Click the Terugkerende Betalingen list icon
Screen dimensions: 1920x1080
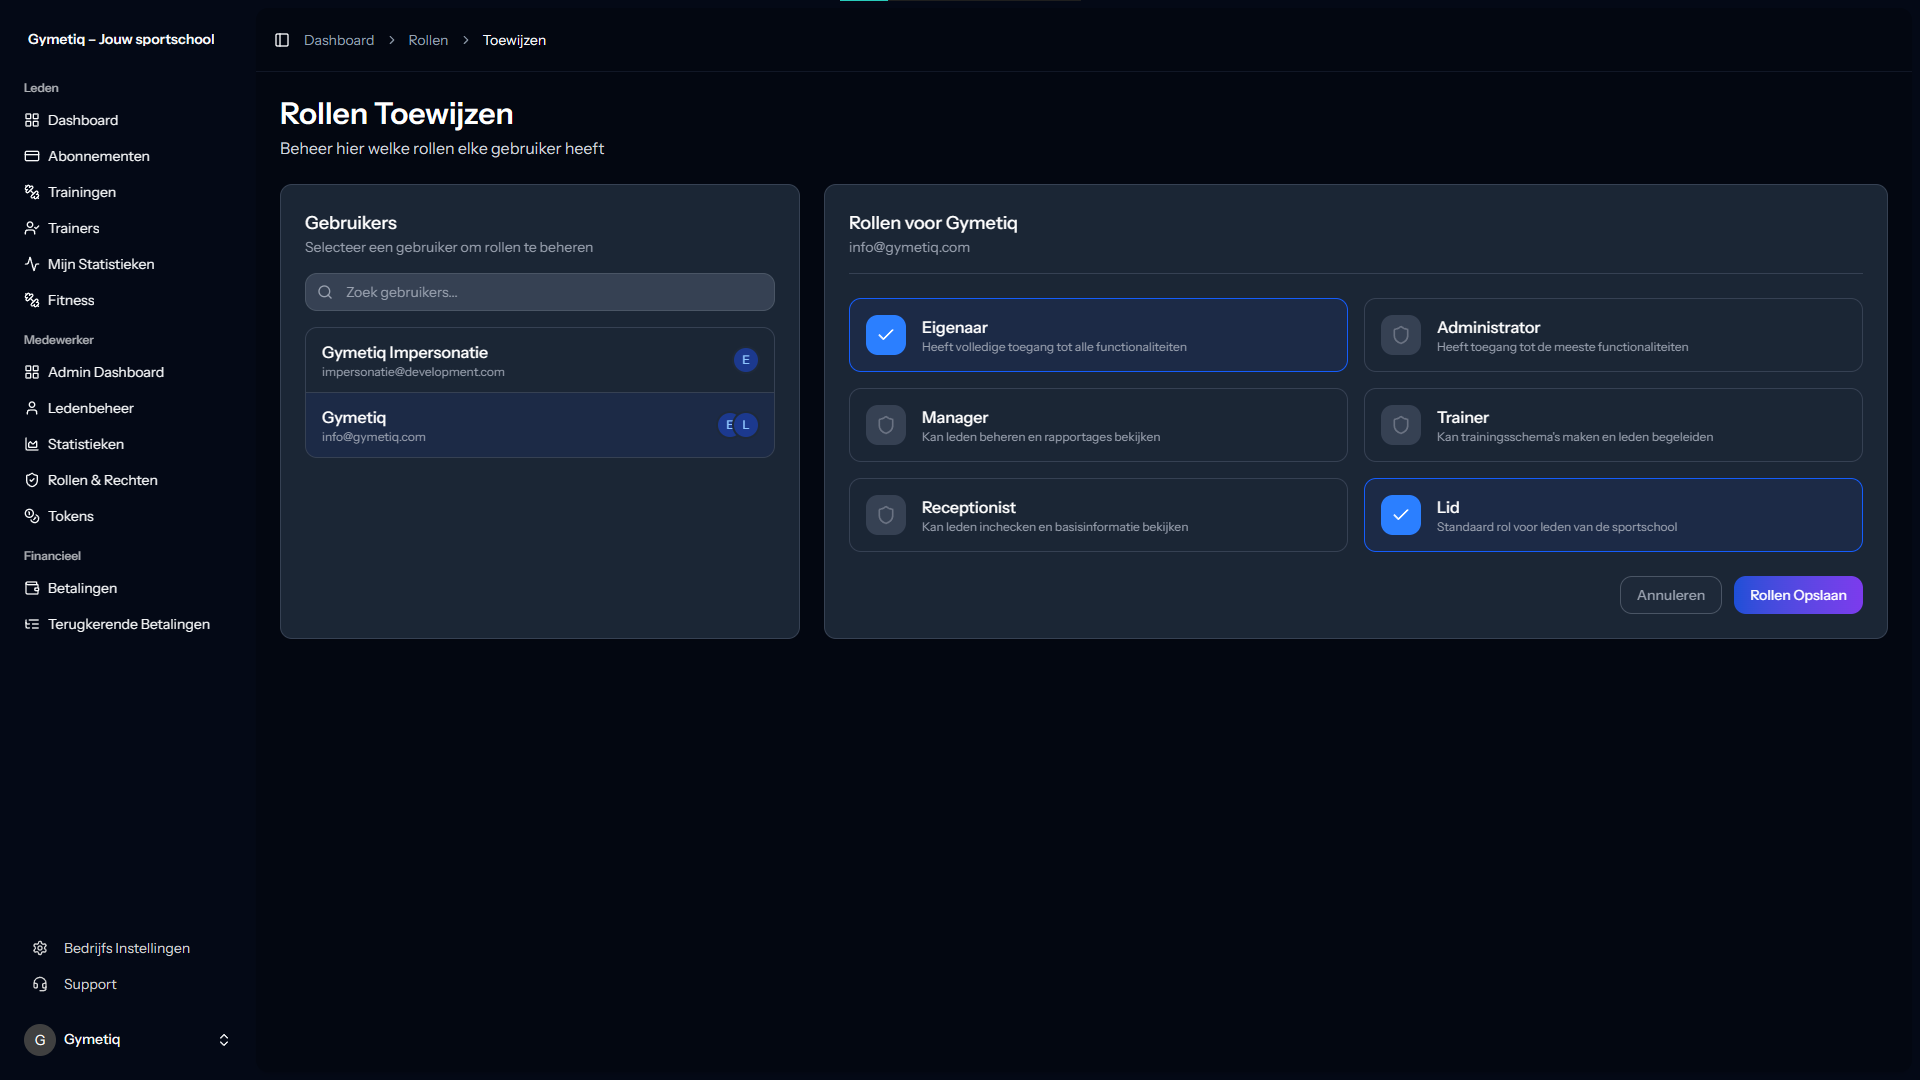pyautogui.click(x=32, y=624)
